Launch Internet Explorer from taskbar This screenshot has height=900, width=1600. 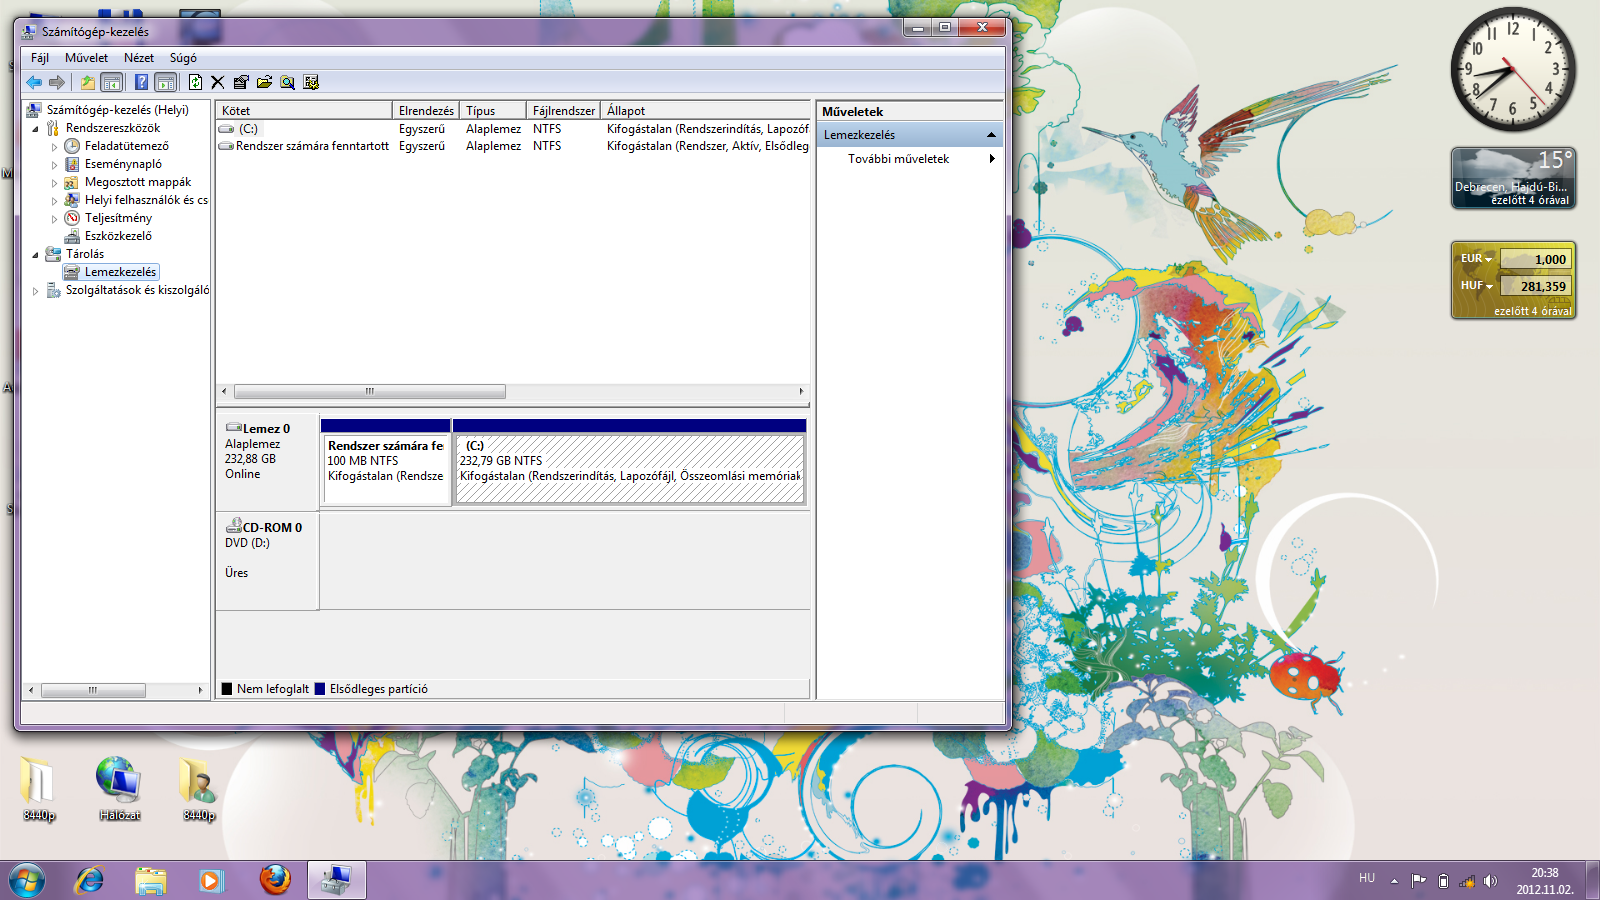point(90,880)
